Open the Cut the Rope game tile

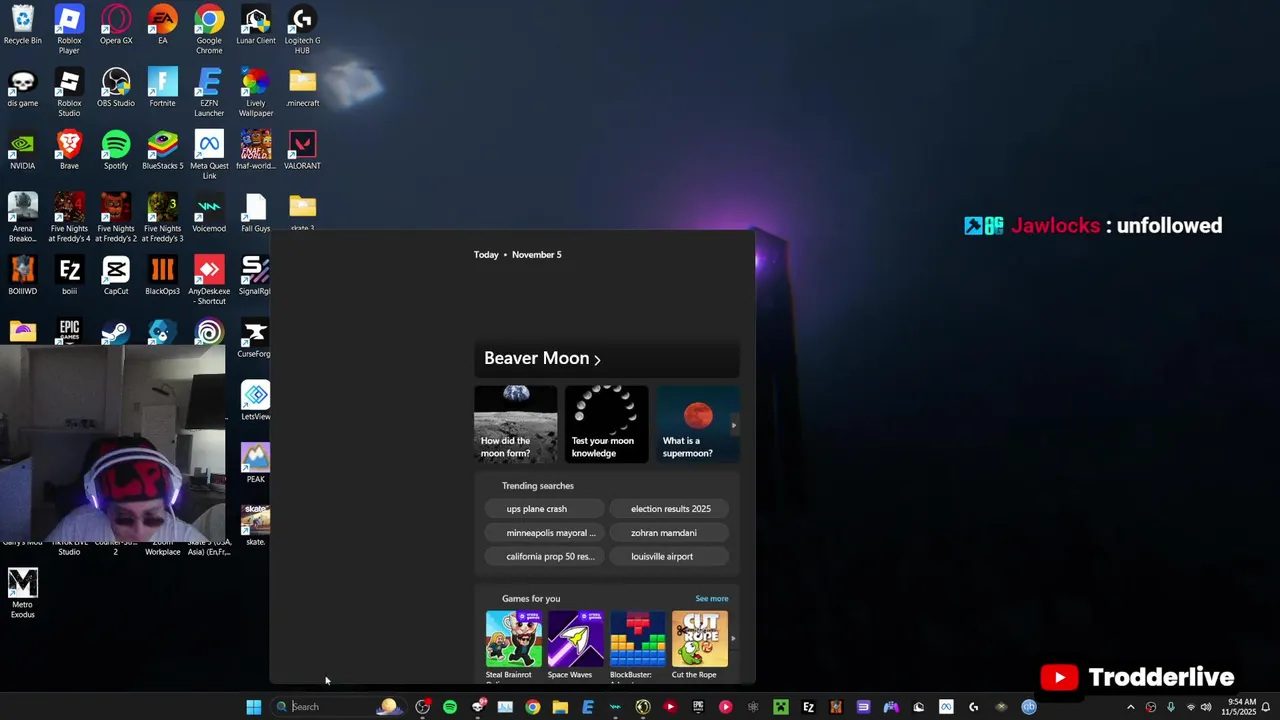(699, 645)
